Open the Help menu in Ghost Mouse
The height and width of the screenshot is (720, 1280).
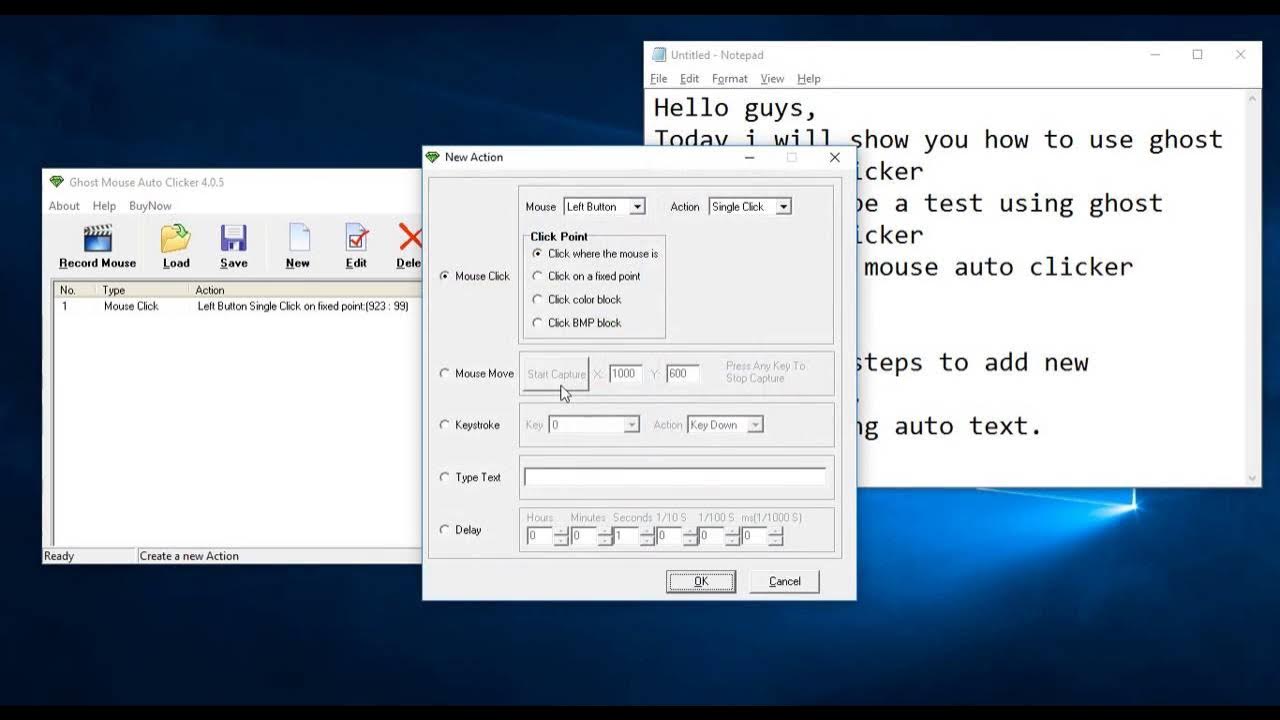click(105, 206)
